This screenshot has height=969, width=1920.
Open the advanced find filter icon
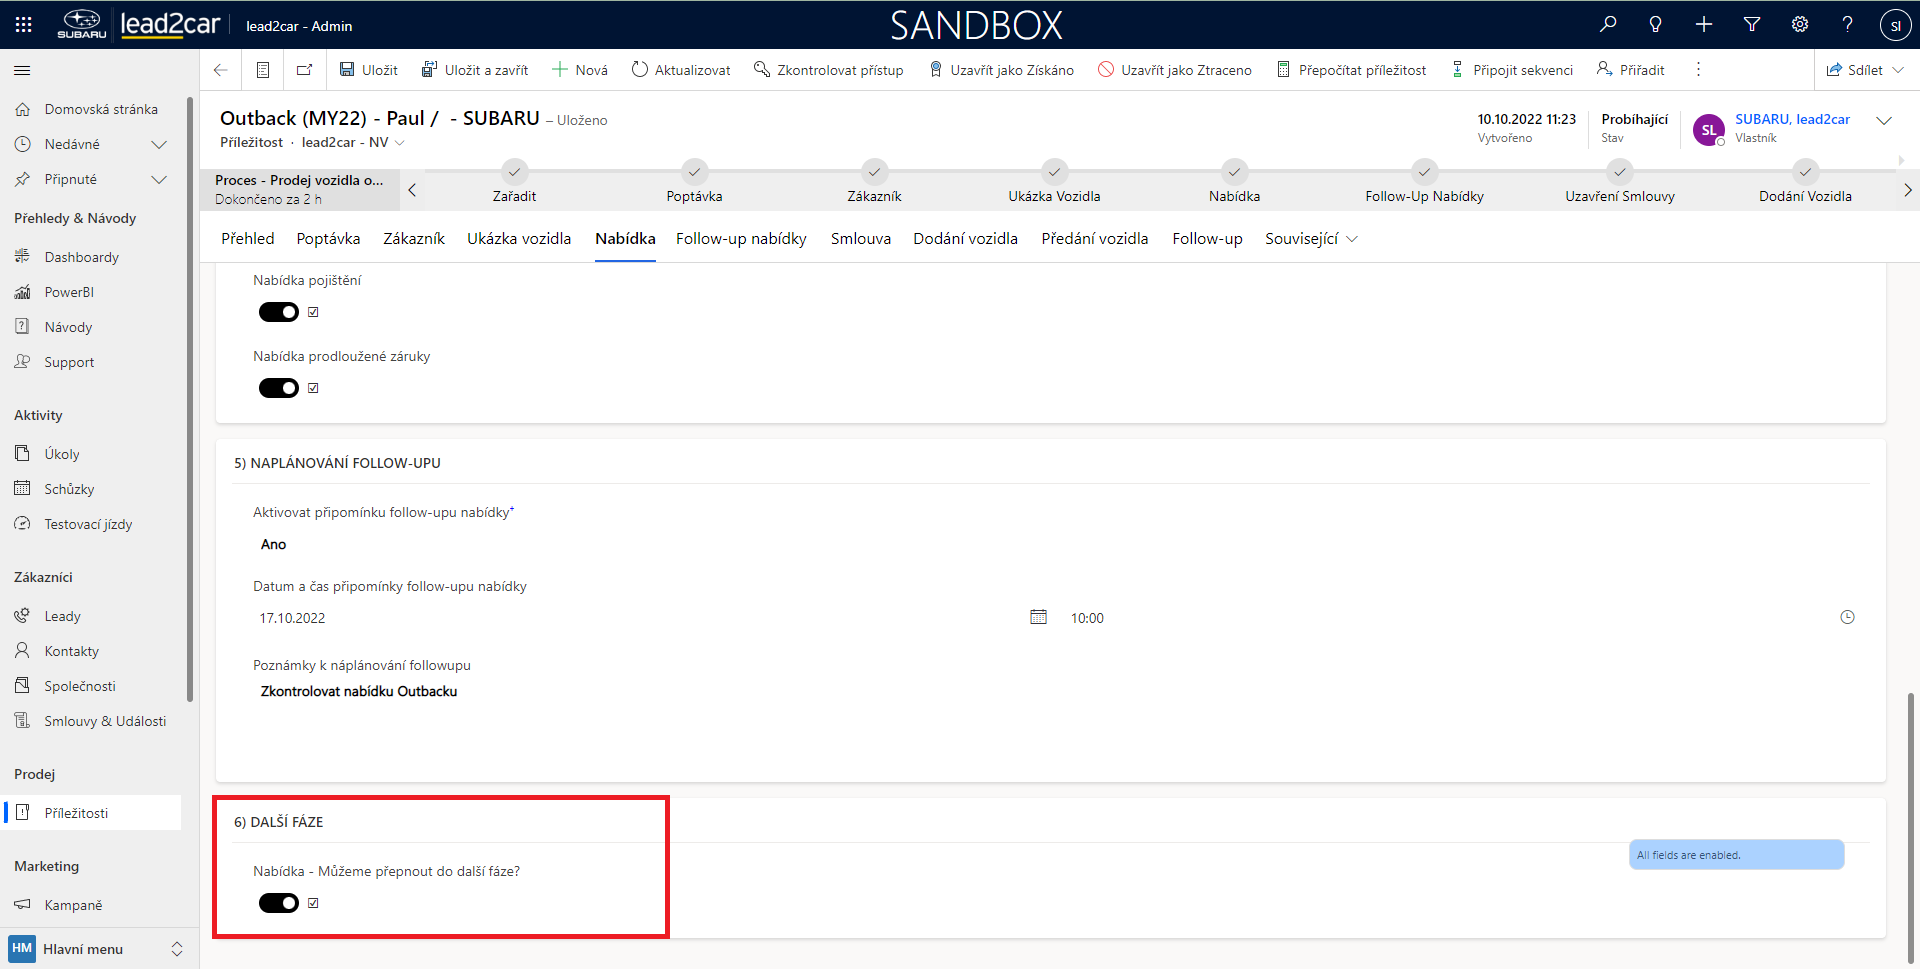point(1752,24)
